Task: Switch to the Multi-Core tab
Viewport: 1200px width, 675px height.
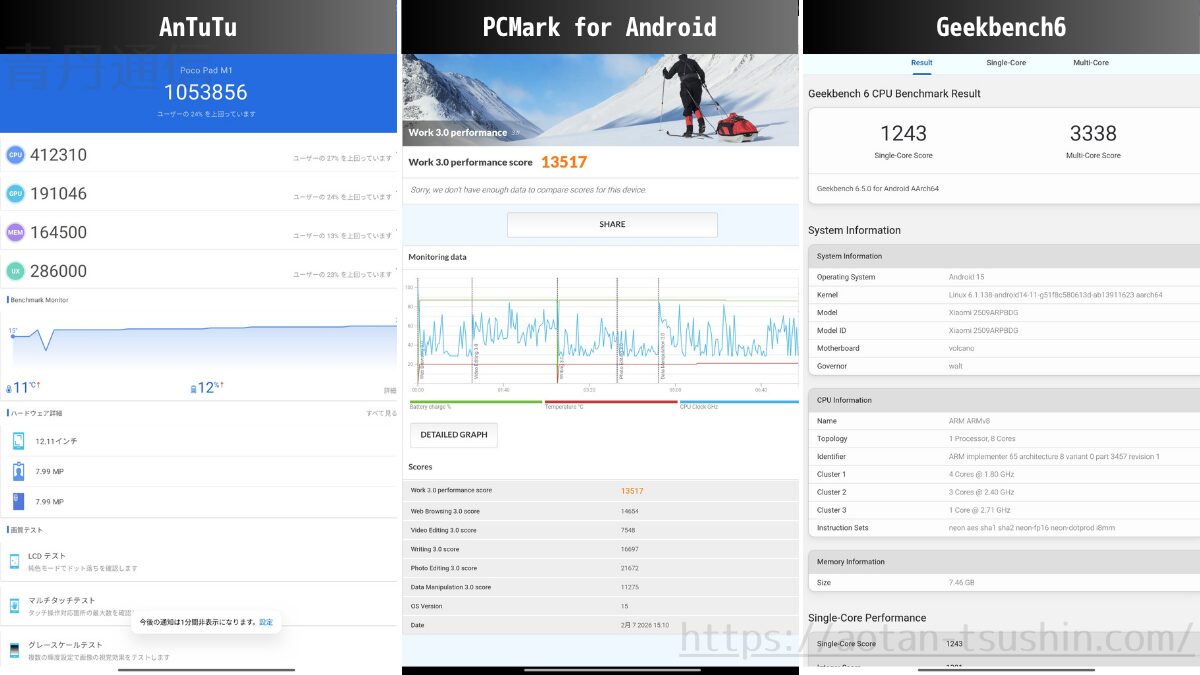Action: (1090, 63)
